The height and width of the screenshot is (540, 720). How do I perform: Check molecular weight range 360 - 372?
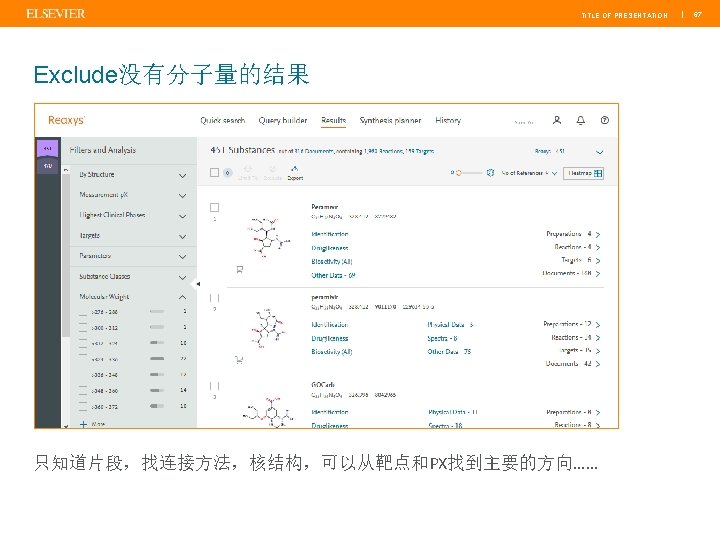coord(83,406)
